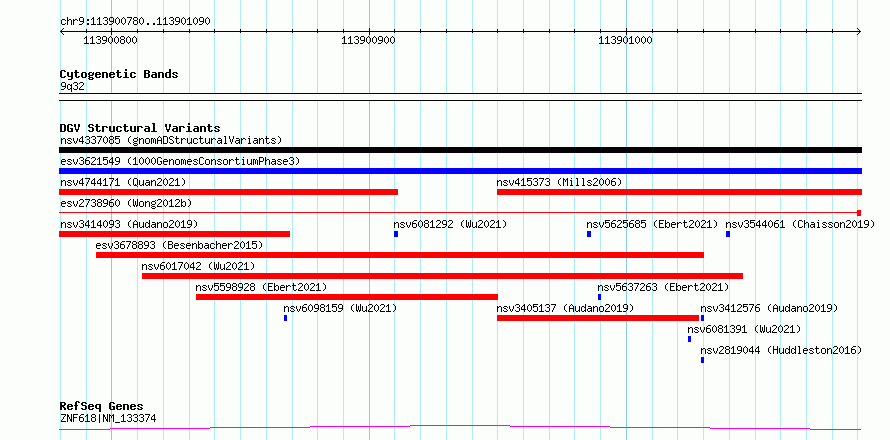This screenshot has width=890, height=440.
Task: Click the nsv6081292 (Wu2021) label
Action: point(451,224)
